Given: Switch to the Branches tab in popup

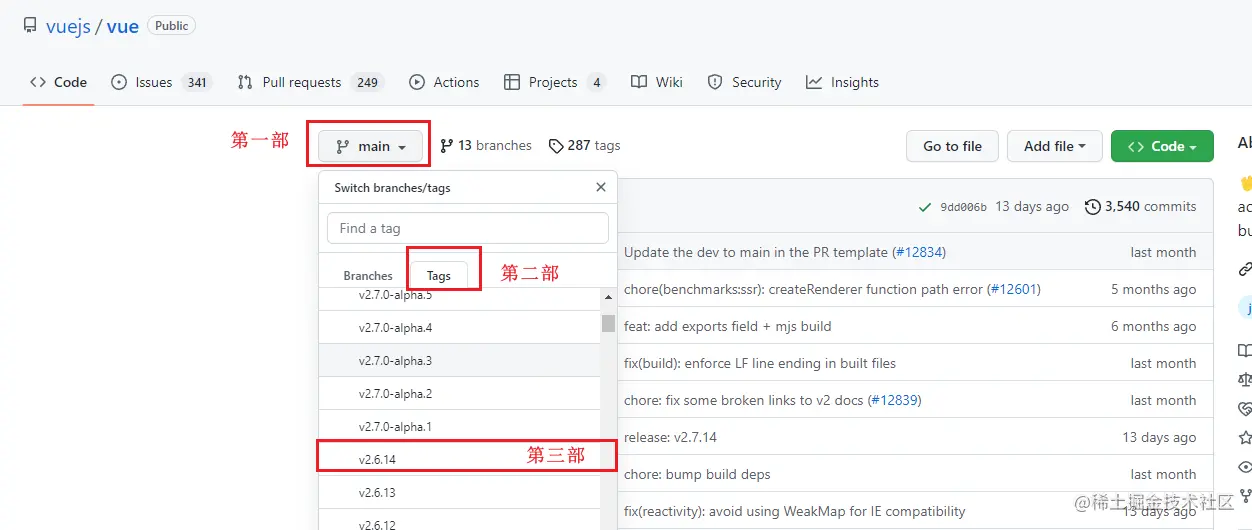Looking at the screenshot, I should tap(368, 275).
